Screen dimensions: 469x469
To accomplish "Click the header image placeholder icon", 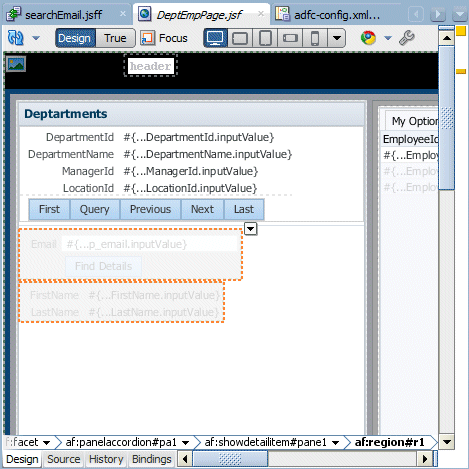I will point(16,64).
